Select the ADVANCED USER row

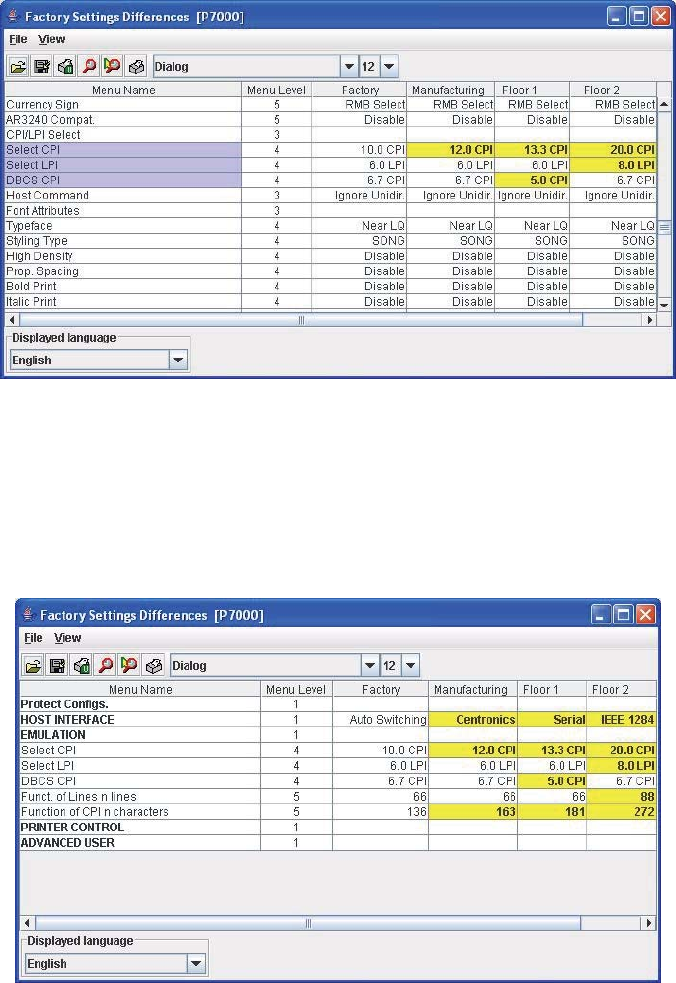point(338,843)
